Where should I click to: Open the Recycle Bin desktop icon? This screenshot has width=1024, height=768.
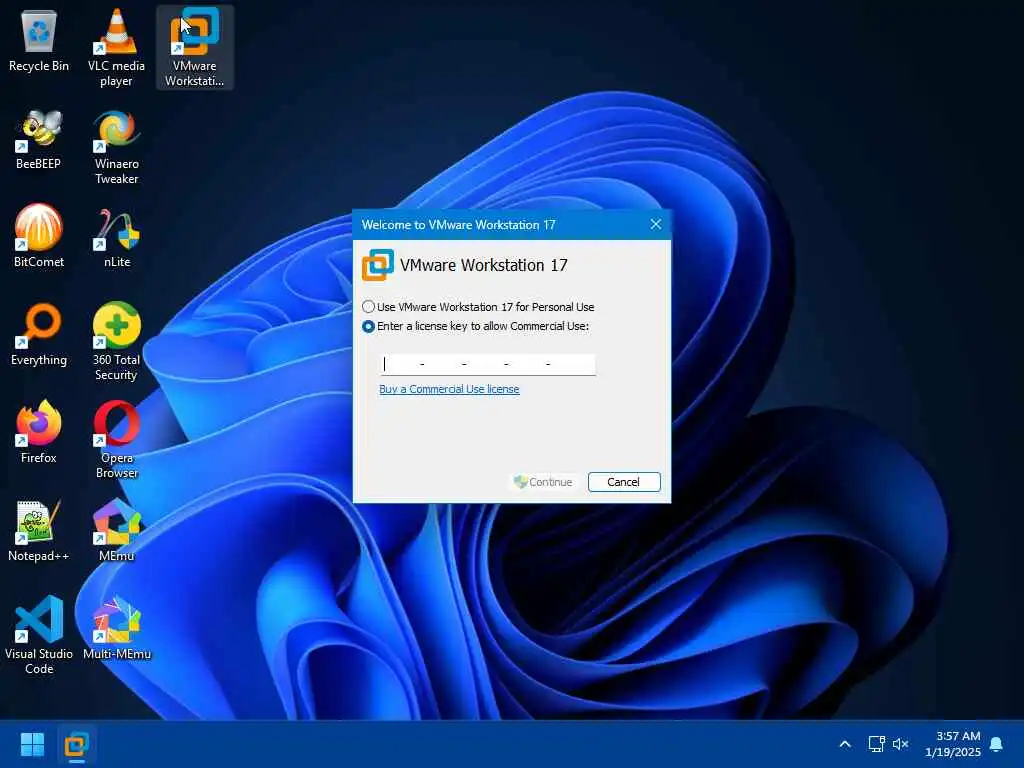pos(39,40)
